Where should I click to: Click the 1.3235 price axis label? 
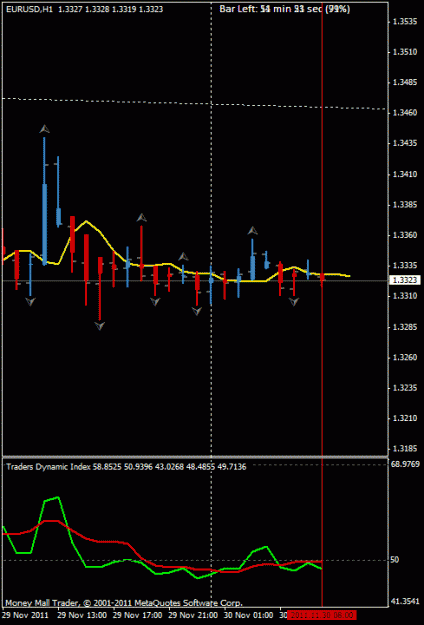tap(405, 388)
